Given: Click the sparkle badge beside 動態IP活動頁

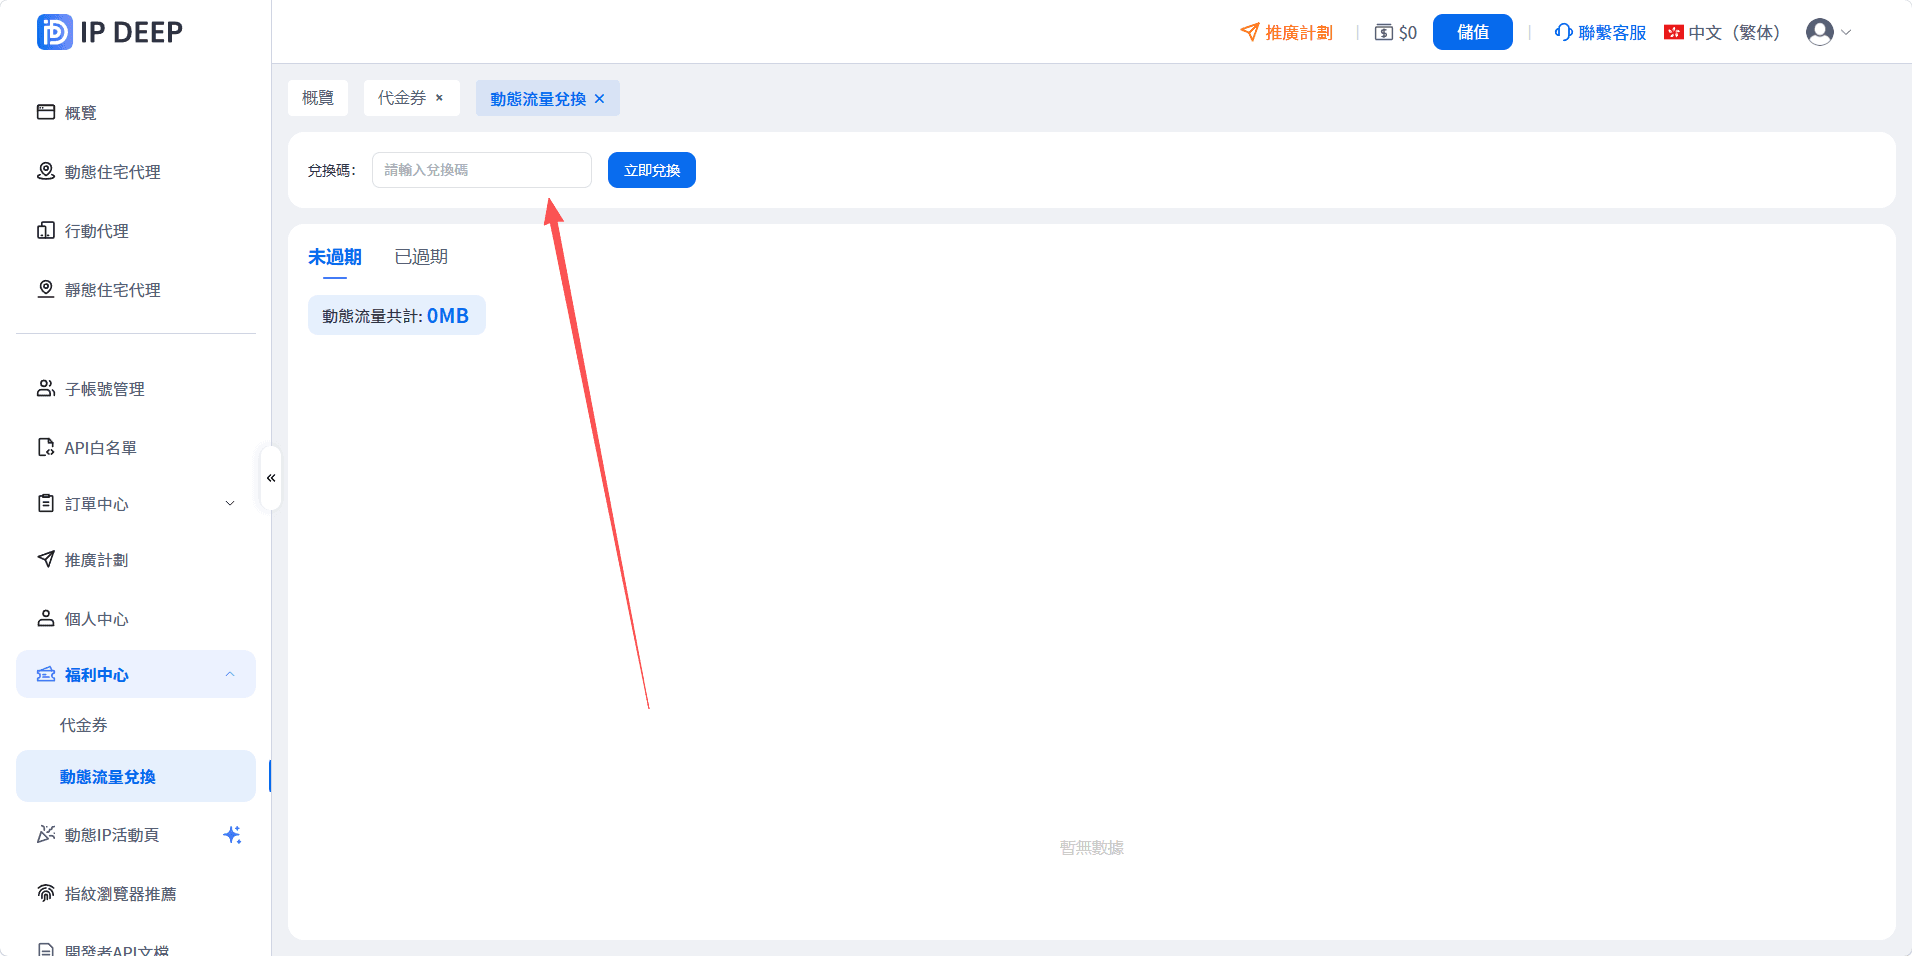Looking at the screenshot, I should tap(232, 834).
